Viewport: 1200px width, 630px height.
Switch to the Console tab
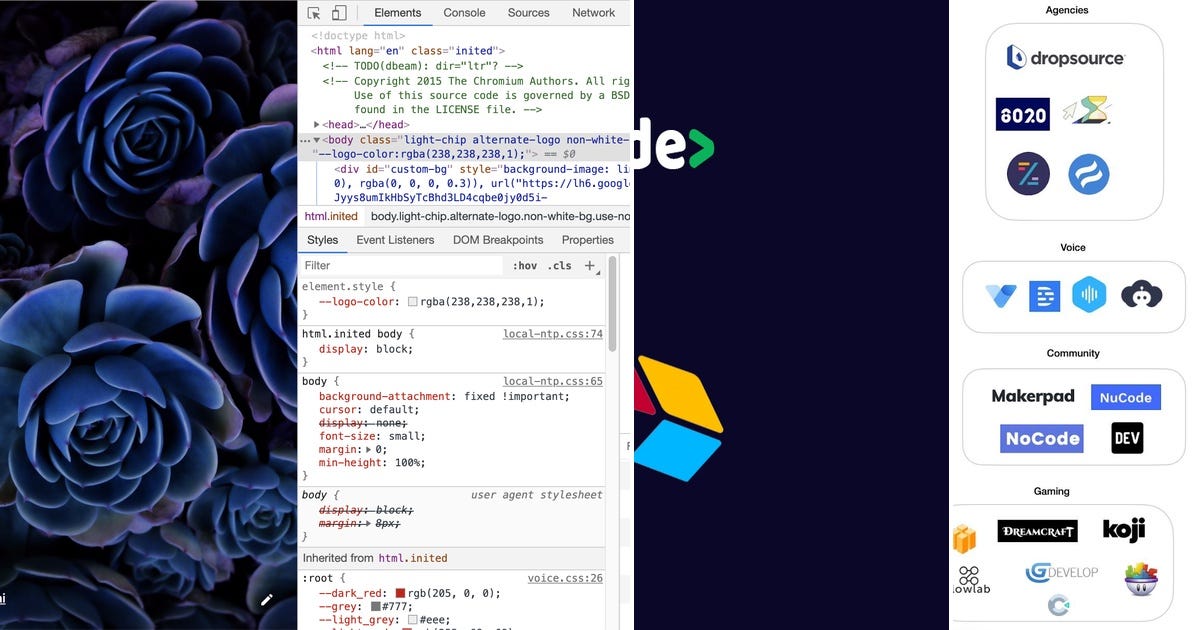click(463, 12)
